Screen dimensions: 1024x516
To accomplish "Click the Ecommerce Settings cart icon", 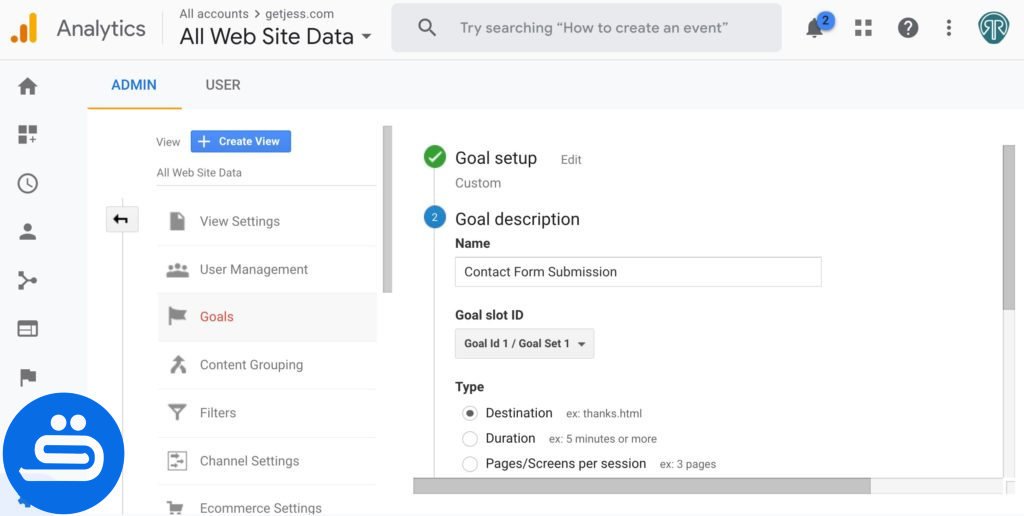I will [175, 508].
